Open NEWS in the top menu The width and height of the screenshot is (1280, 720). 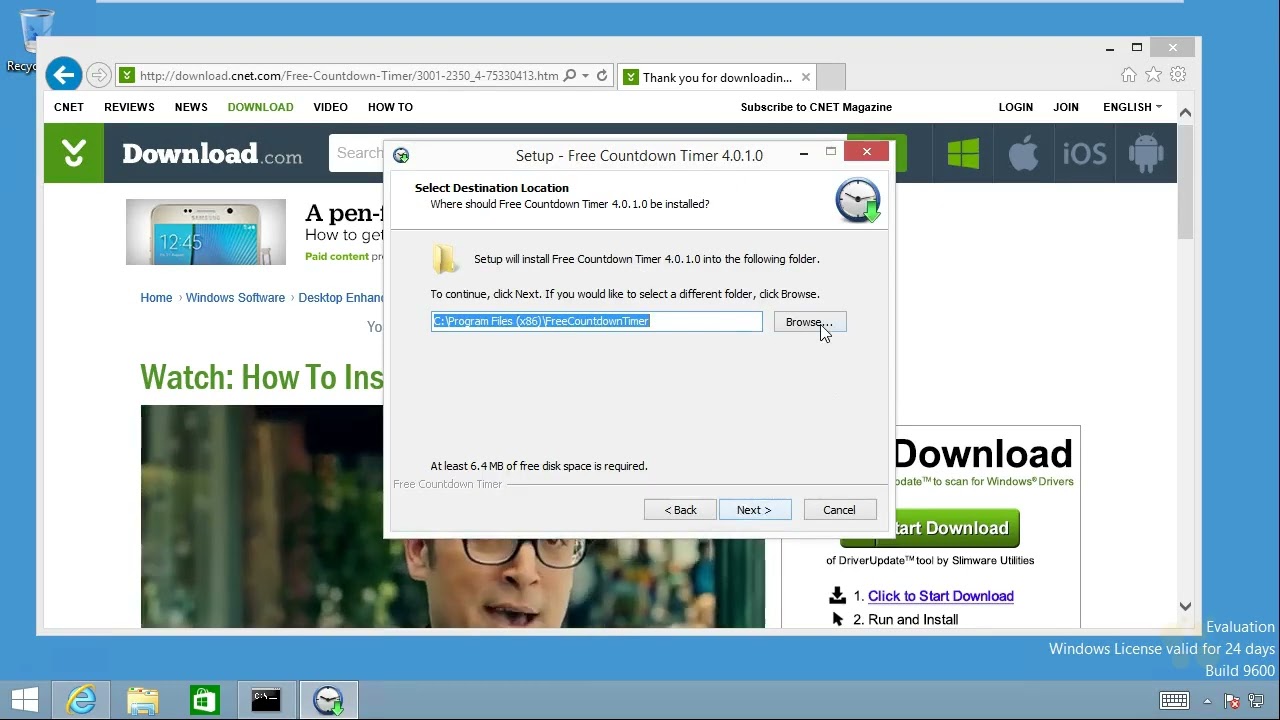coord(191,107)
